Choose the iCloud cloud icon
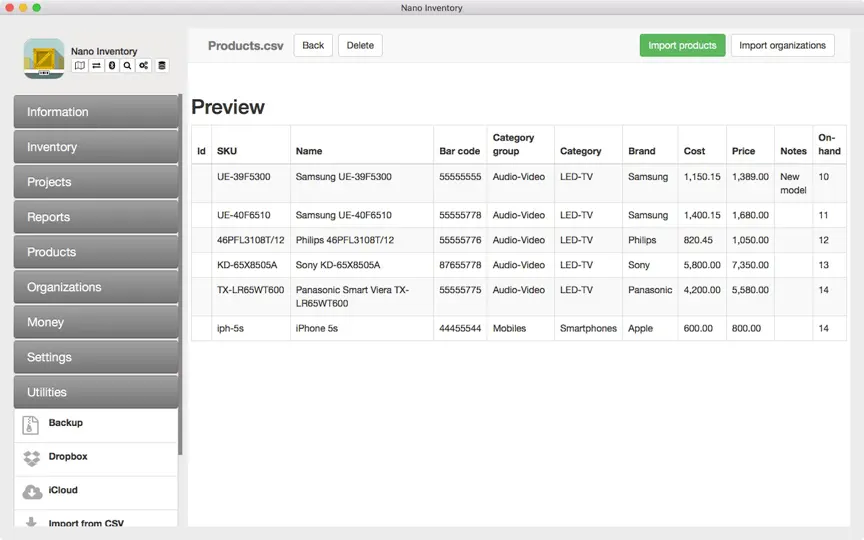864x540 pixels. coord(32,492)
